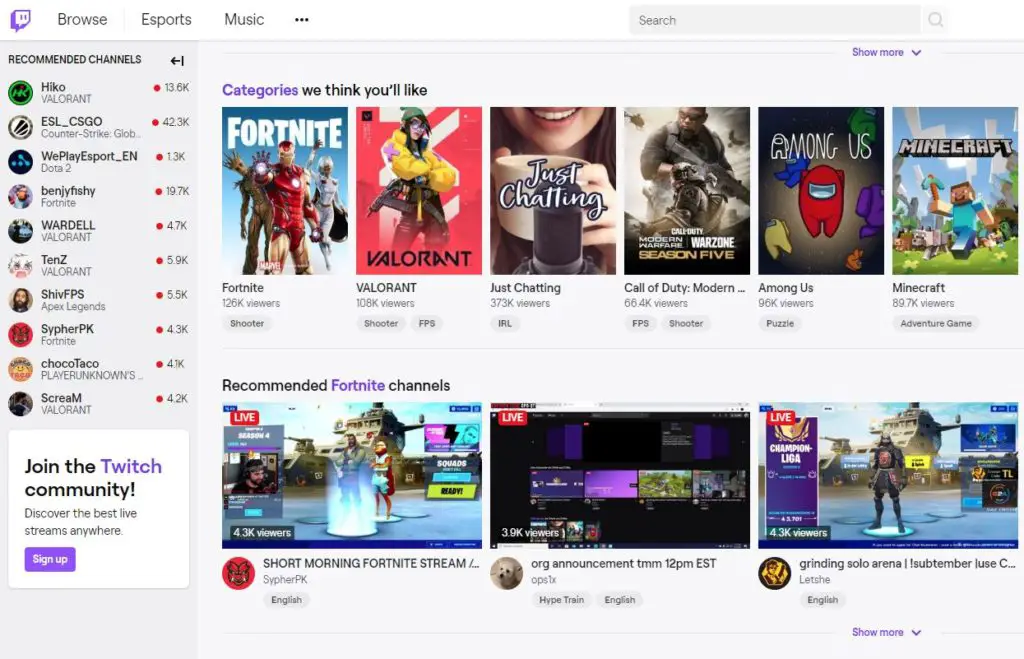
Task: Open the Just Chatting title link
Action: 525,288
